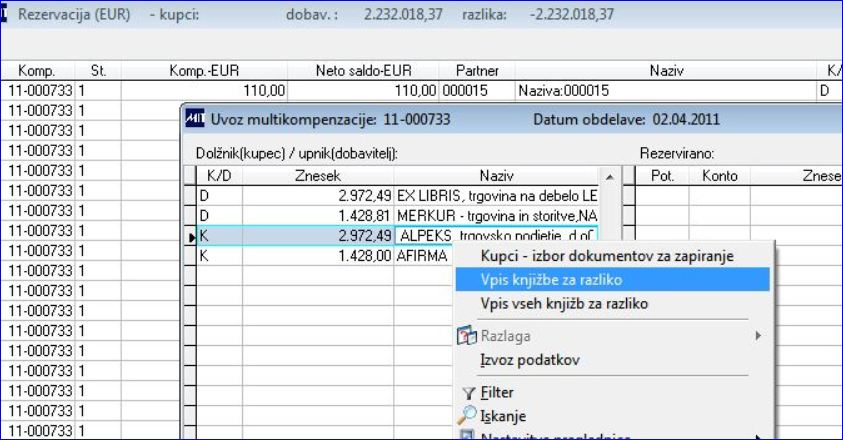Select the EX LIBRIS row
Viewport: 843px width, 440px height.
tap(397, 196)
